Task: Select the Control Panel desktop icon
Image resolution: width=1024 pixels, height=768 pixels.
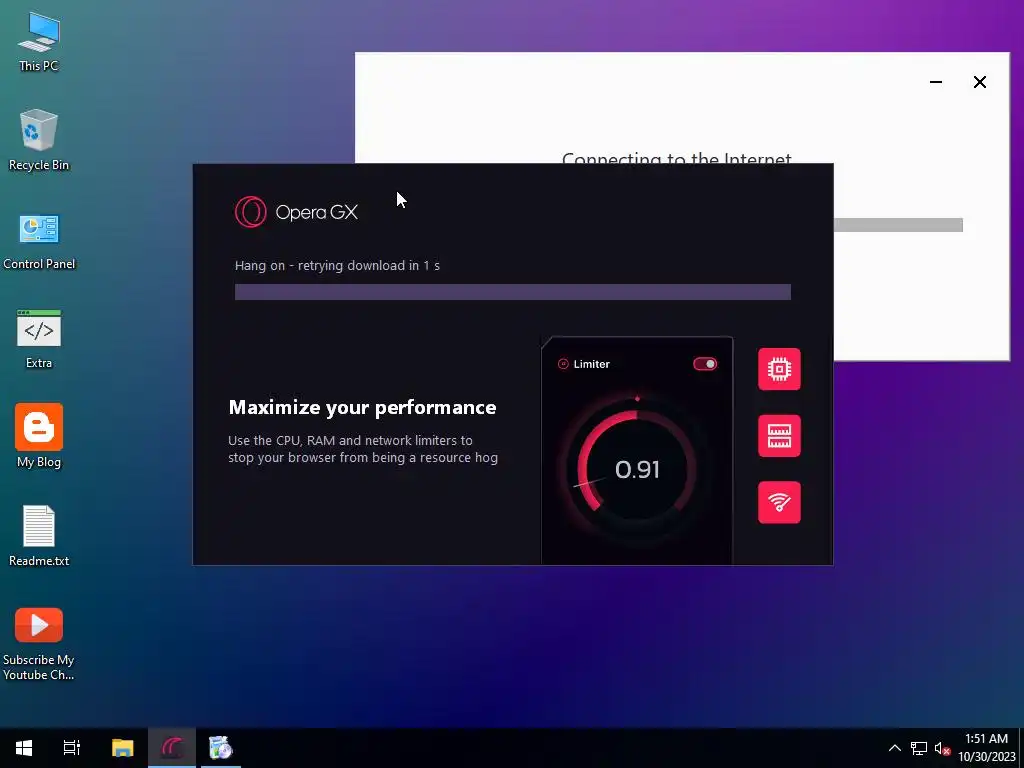Action: coord(39,242)
